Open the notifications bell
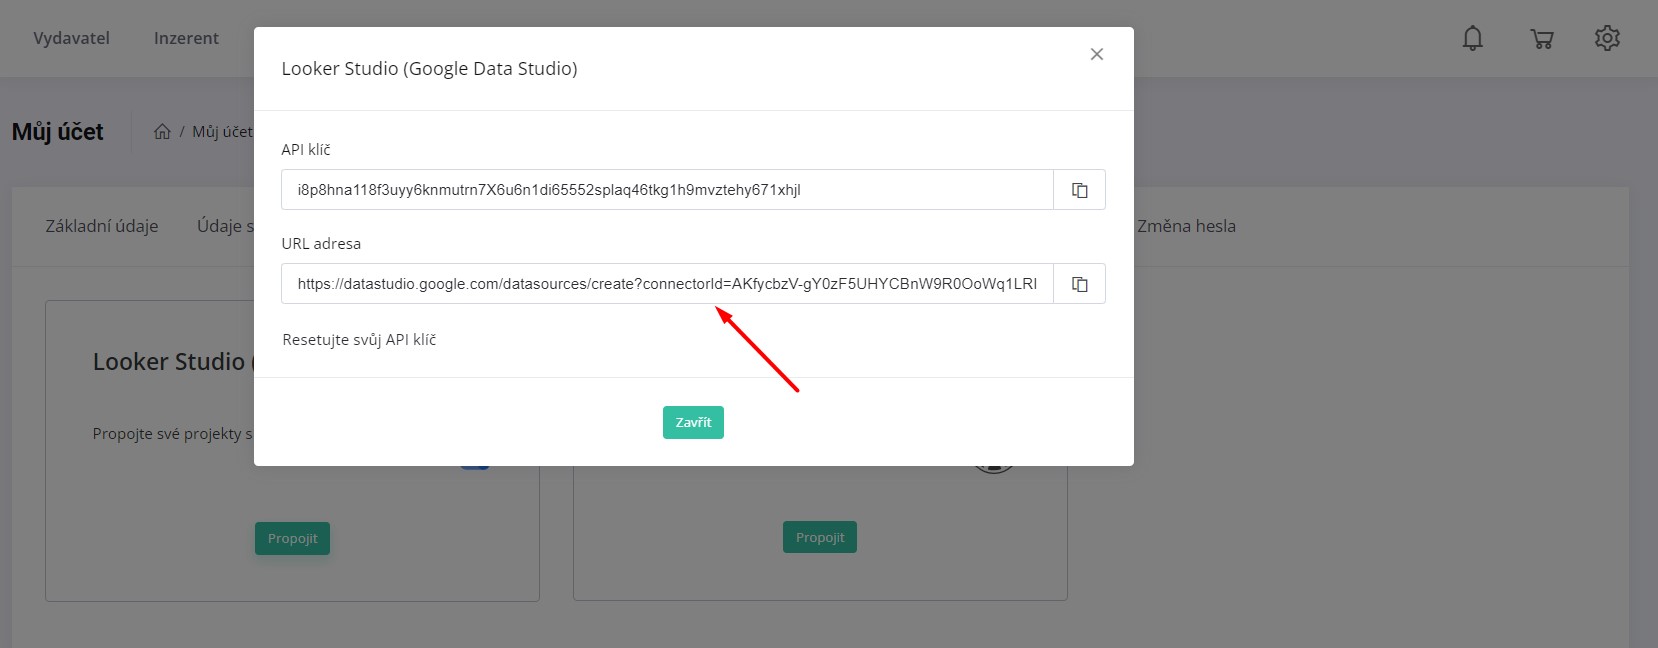The image size is (1658, 648). click(x=1472, y=38)
